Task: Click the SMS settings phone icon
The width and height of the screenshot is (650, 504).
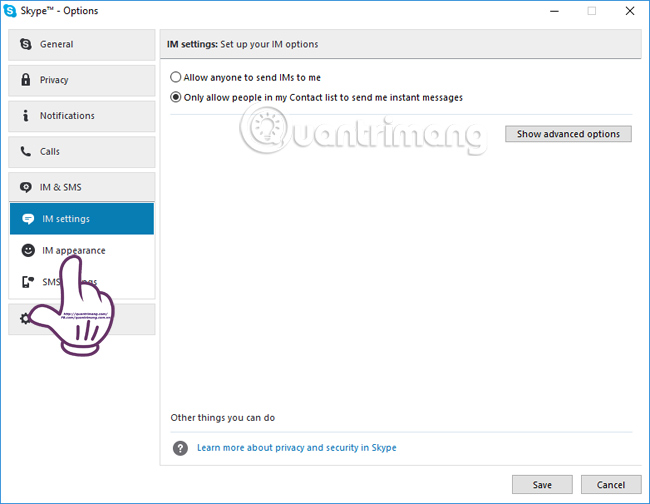Action: pos(28,282)
